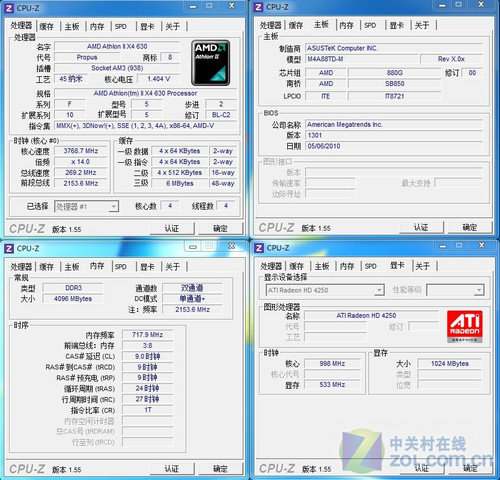Click the AMD Athlon II logo image
Screen dimensions: 500x480
[x=211, y=63]
